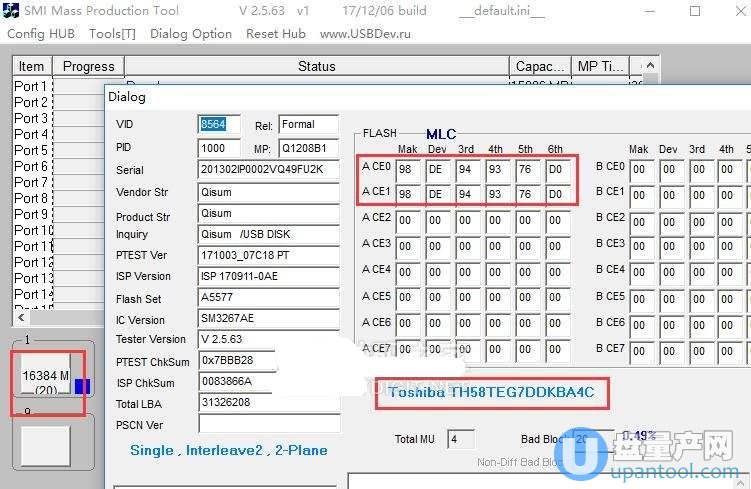
Task: Maximize the SMI Mass Production Tool window
Action: pos(695,11)
